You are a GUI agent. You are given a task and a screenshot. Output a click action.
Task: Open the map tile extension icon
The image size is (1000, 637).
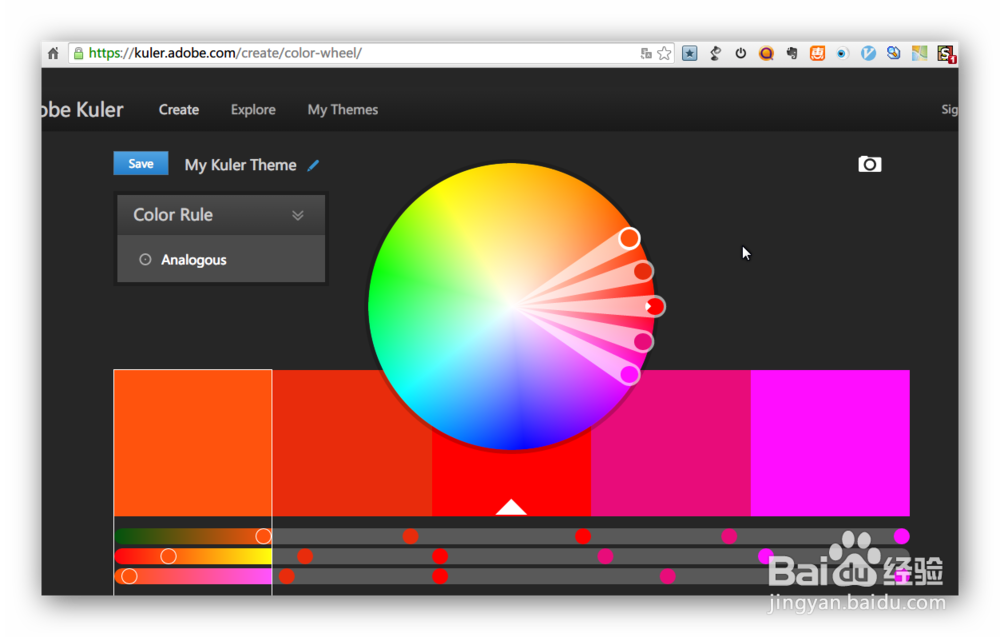click(x=919, y=54)
